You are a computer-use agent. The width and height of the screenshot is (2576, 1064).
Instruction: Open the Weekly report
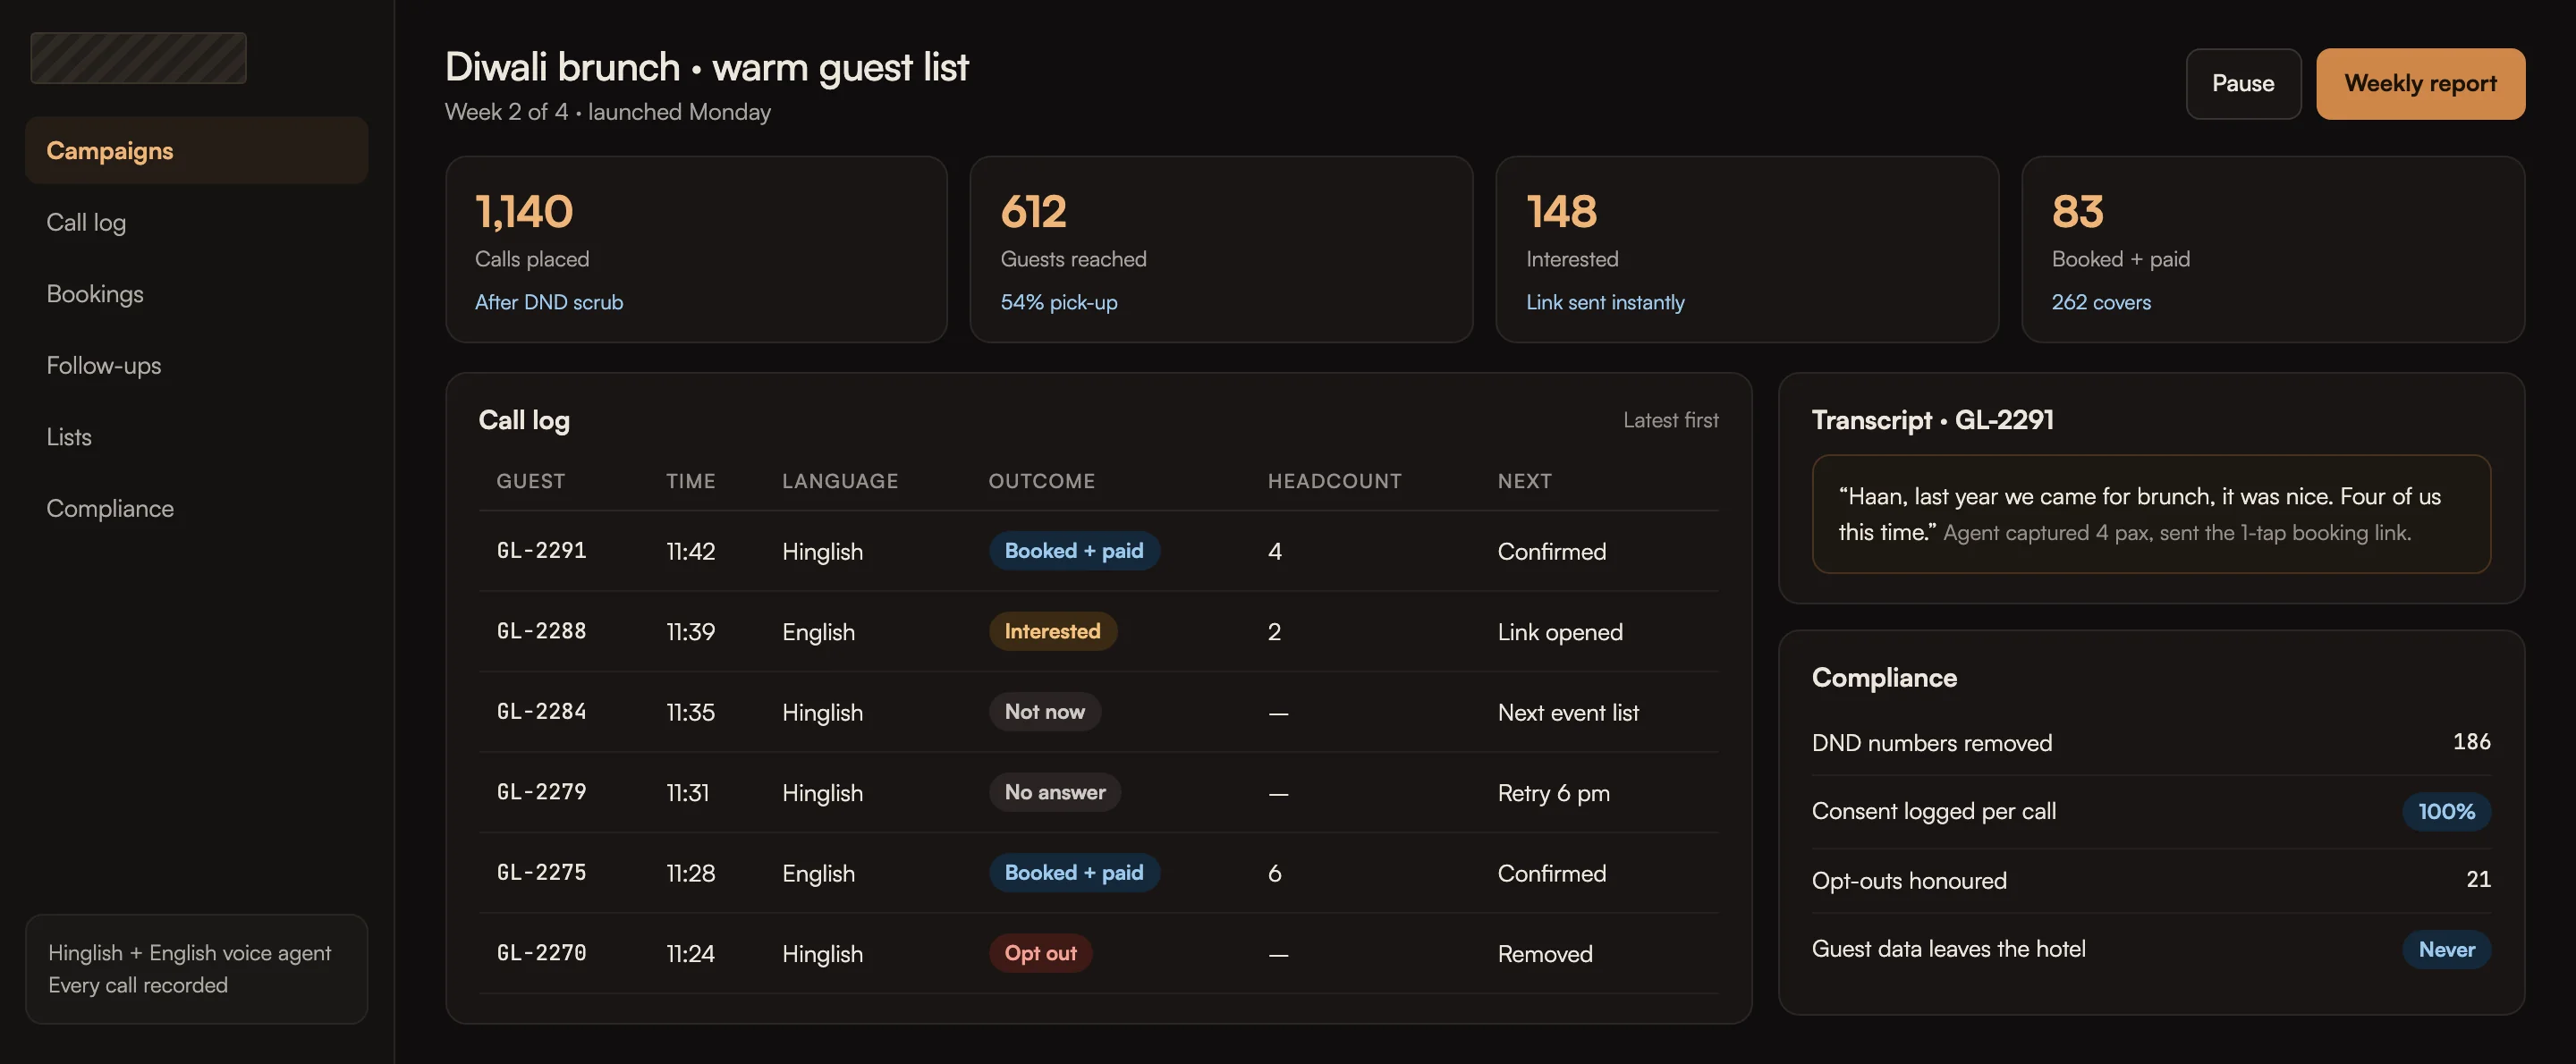(2420, 84)
